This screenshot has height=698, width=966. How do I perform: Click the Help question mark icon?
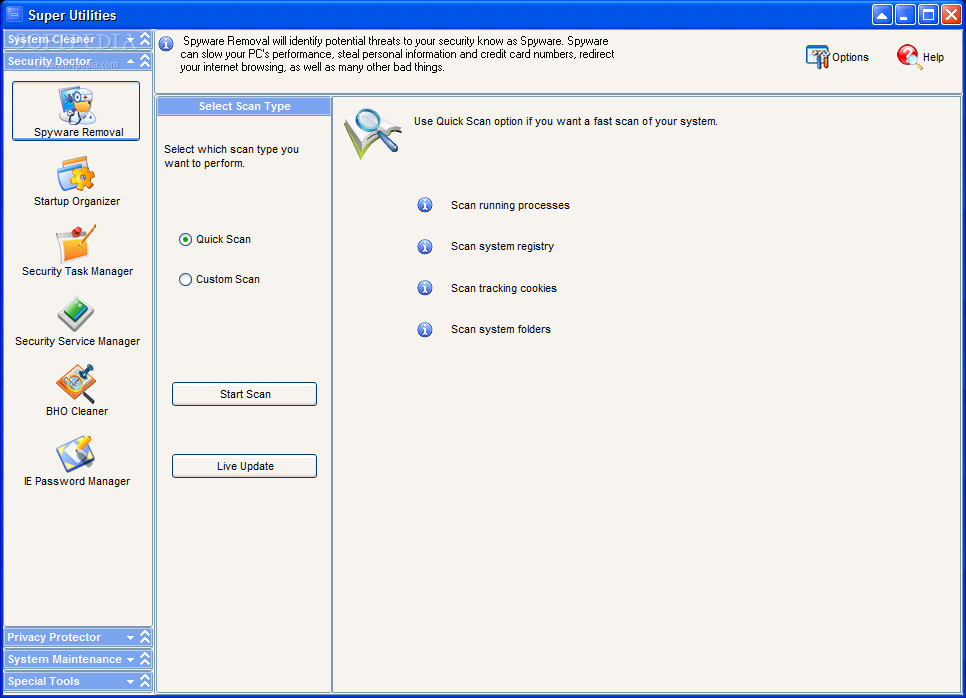tap(909, 57)
